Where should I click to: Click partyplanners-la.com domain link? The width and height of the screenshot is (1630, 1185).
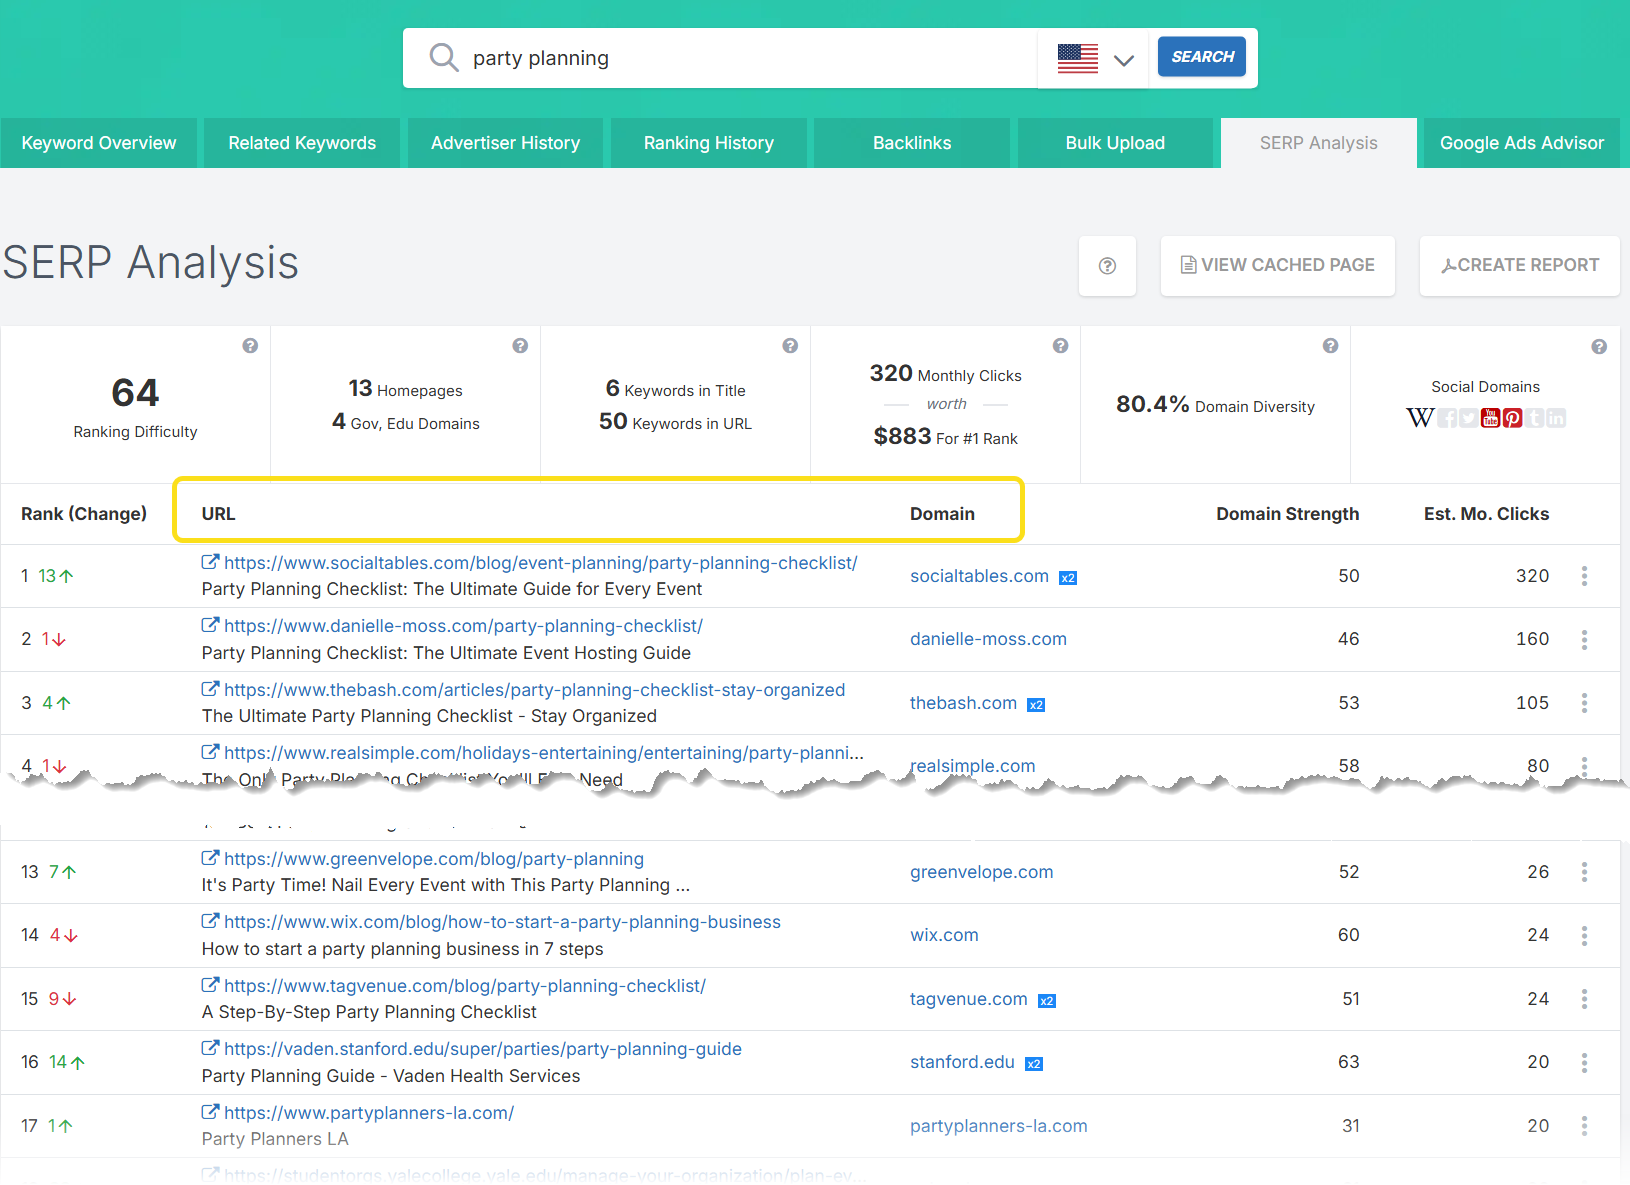click(x=998, y=1126)
